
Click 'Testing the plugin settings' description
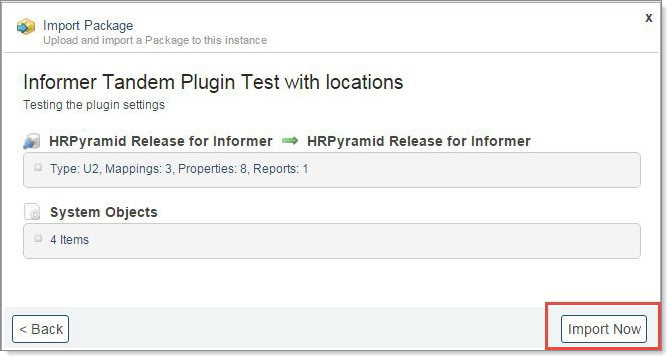click(x=94, y=105)
